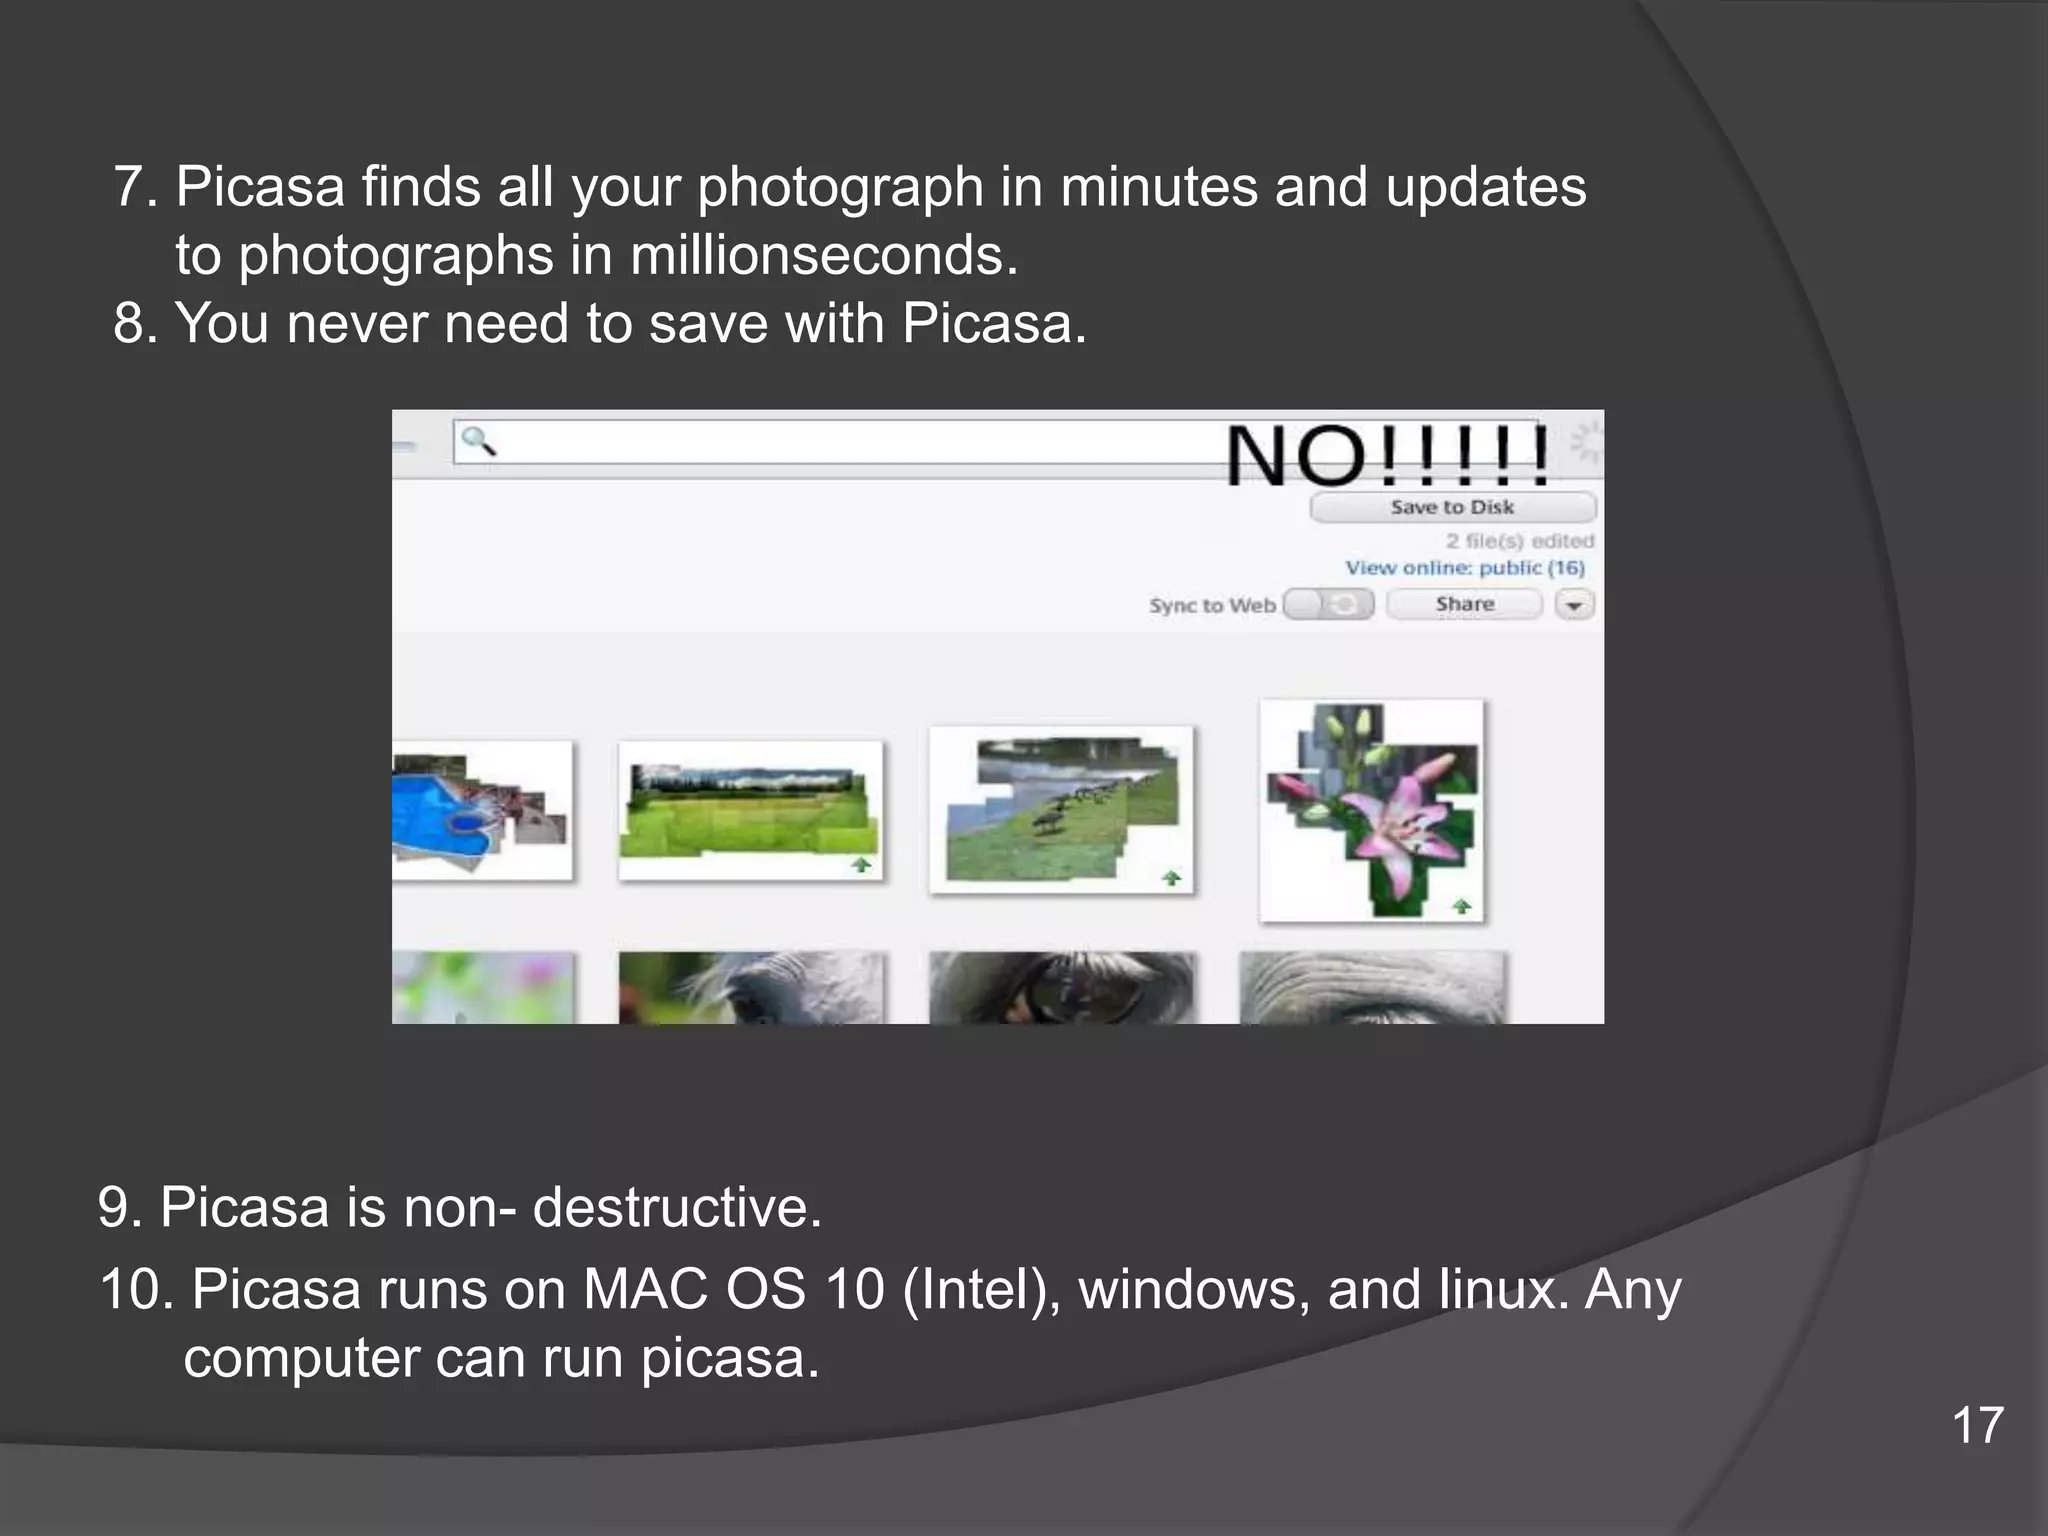Click the '2 file(s) edited' text
Image resolution: width=2048 pixels, height=1536 pixels.
(x=1519, y=541)
